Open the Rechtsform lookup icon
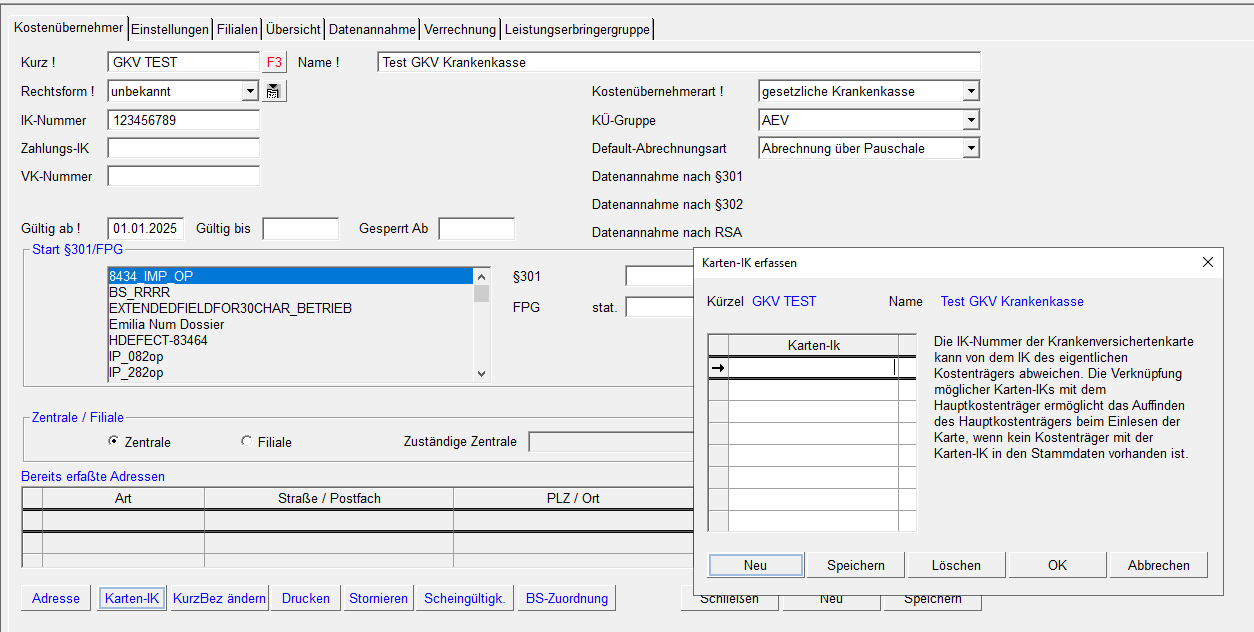The height and width of the screenshot is (632, 1254). click(274, 91)
